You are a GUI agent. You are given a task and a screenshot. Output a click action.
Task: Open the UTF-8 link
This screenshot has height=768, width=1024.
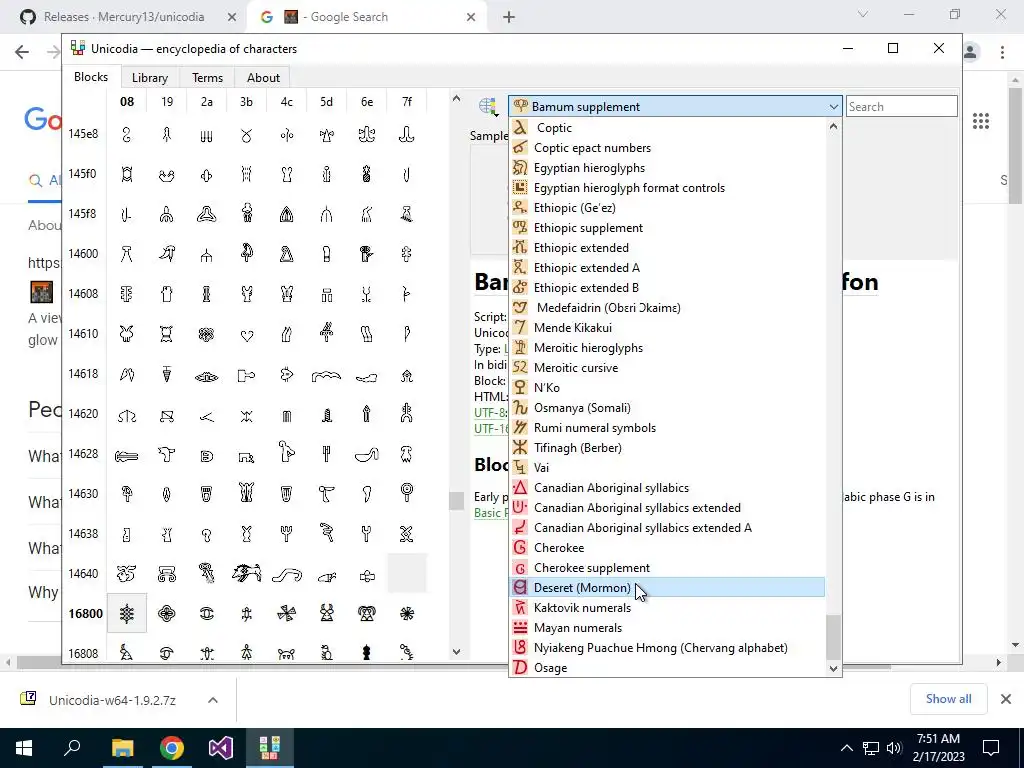tap(490, 413)
